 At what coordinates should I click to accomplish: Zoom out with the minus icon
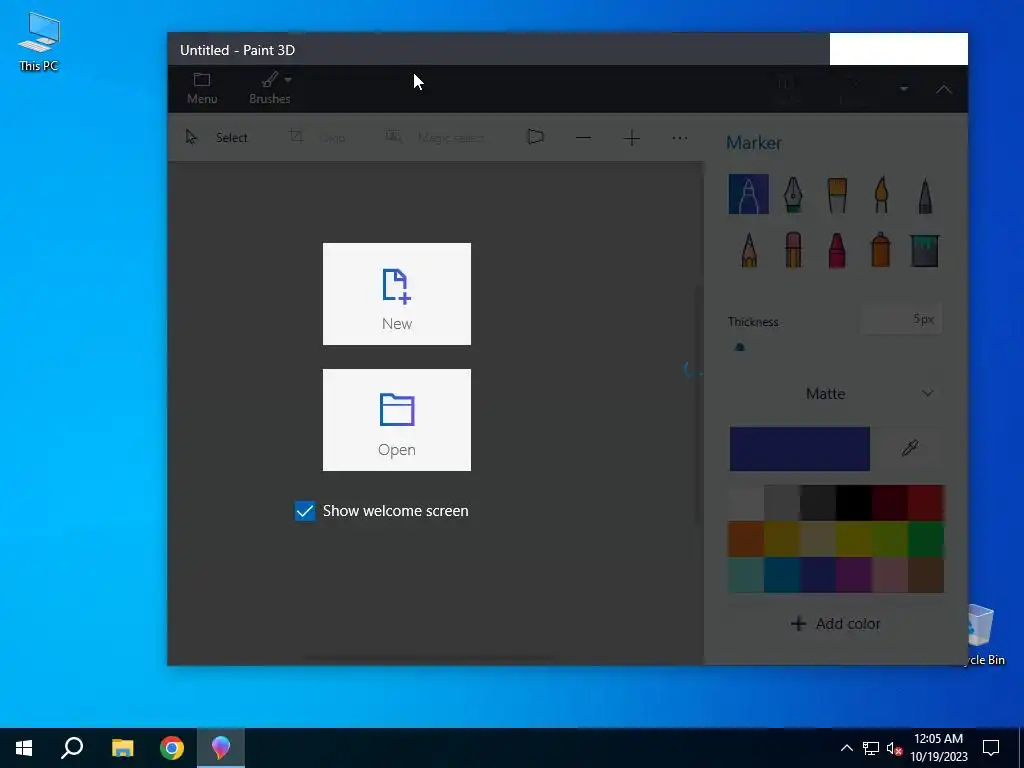[584, 138]
